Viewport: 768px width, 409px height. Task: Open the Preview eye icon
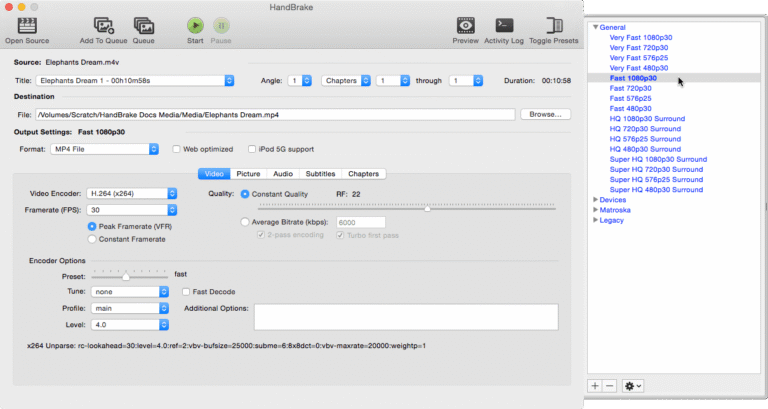pos(465,25)
